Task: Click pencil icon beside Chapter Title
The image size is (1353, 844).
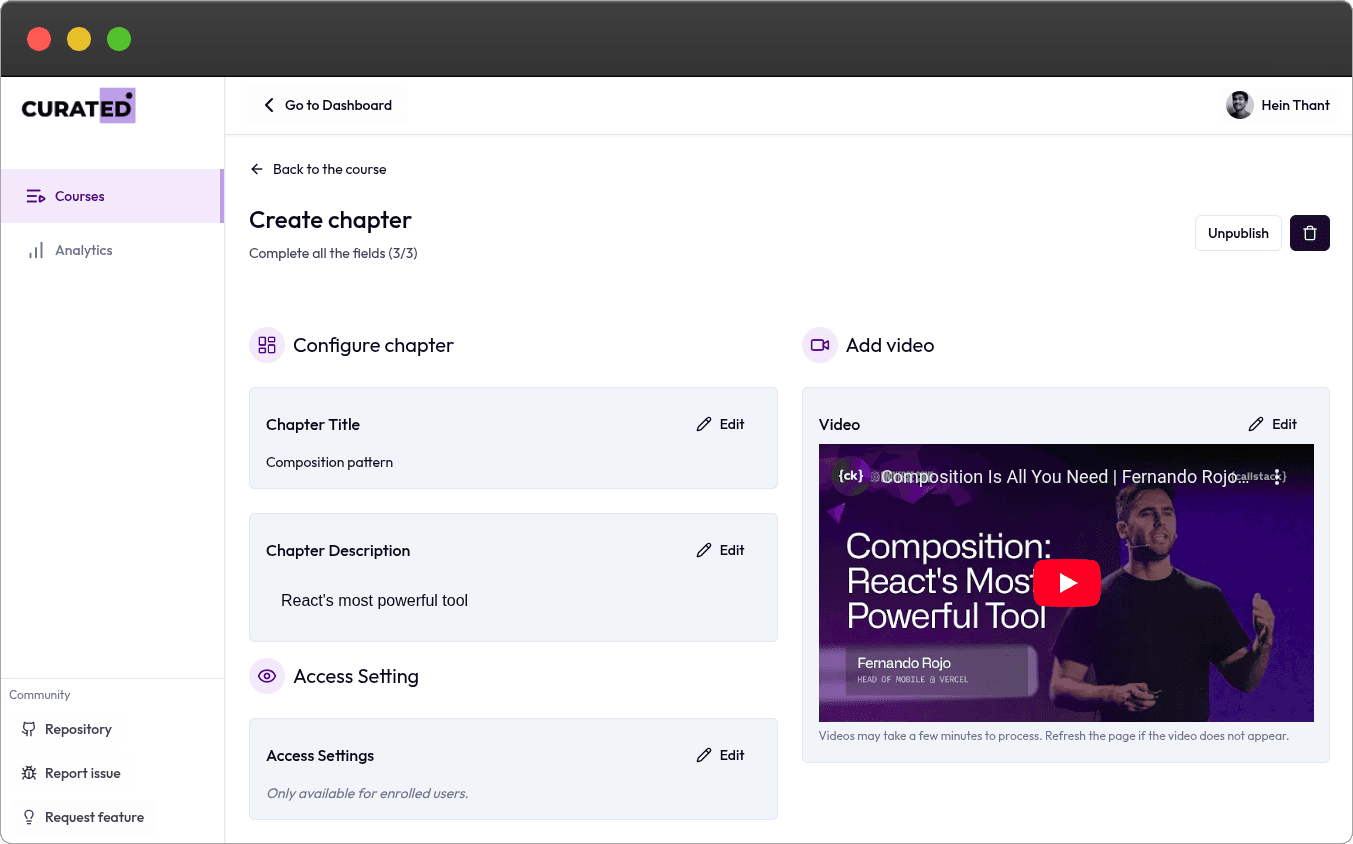Action: (x=704, y=424)
